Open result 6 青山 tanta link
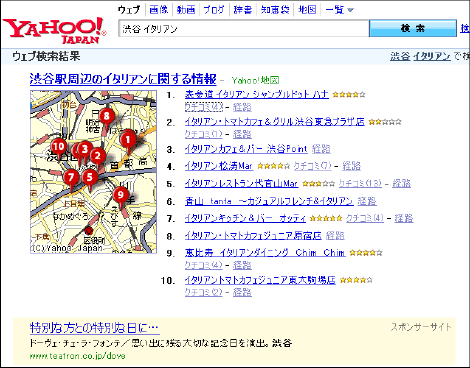Screen dimensions: 470x368 [x=269, y=201]
